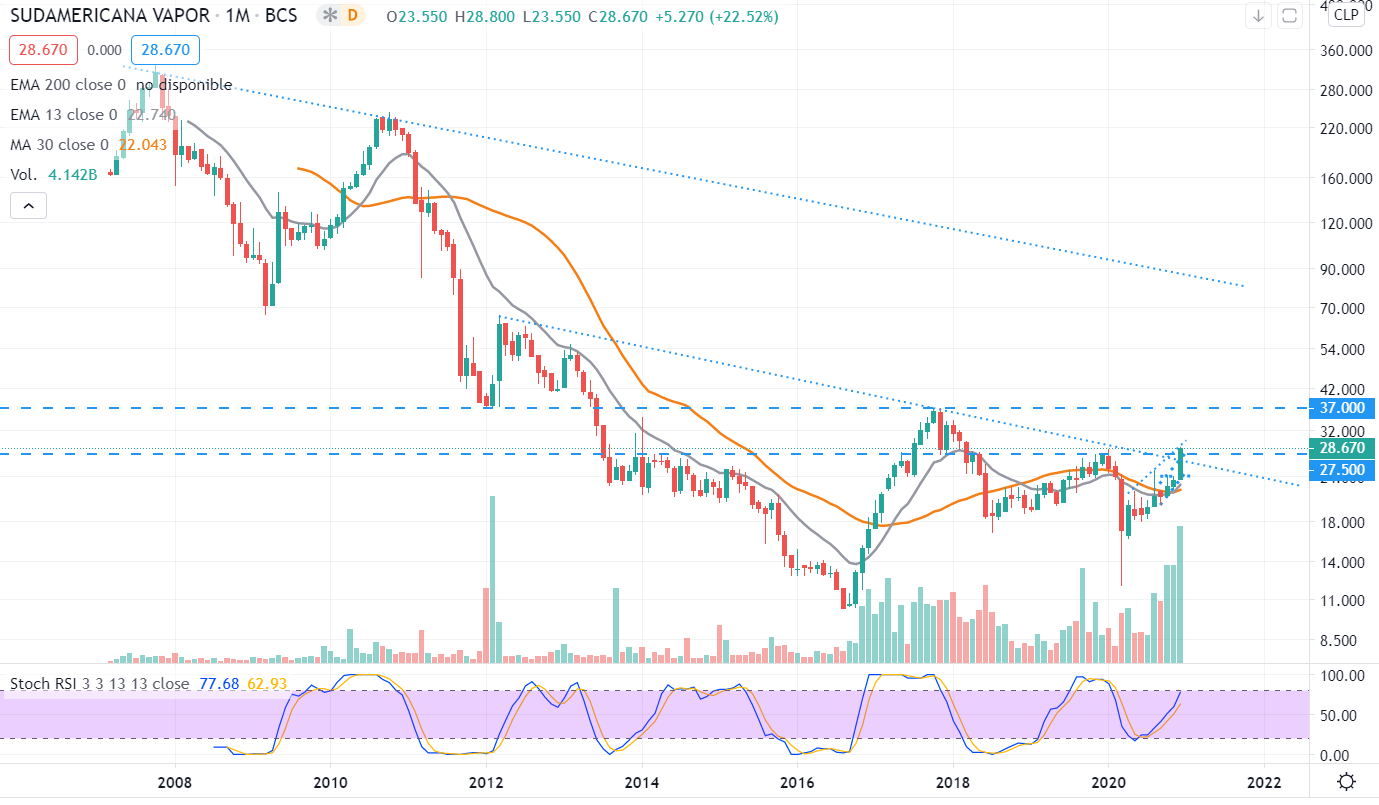
Task: Select the EMA 13 close 0 indicator legend
Action: [64, 115]
